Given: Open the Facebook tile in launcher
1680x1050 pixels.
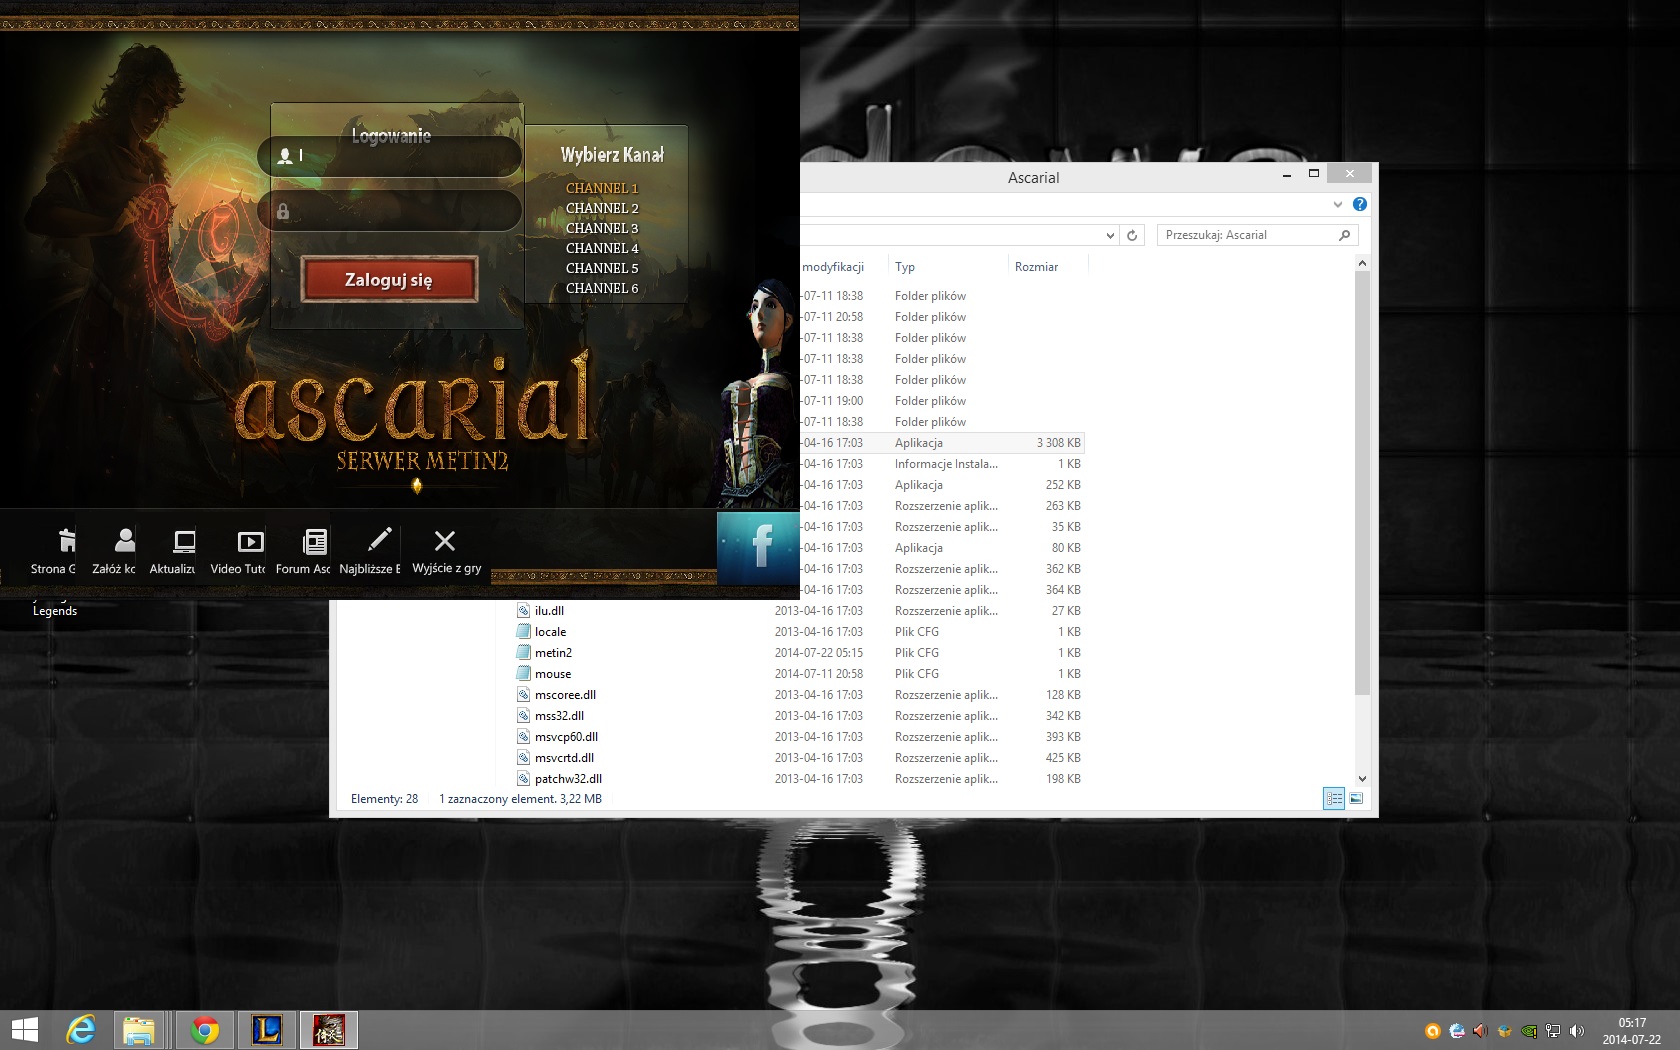Looking at the screenshot, I should point(758,547).
